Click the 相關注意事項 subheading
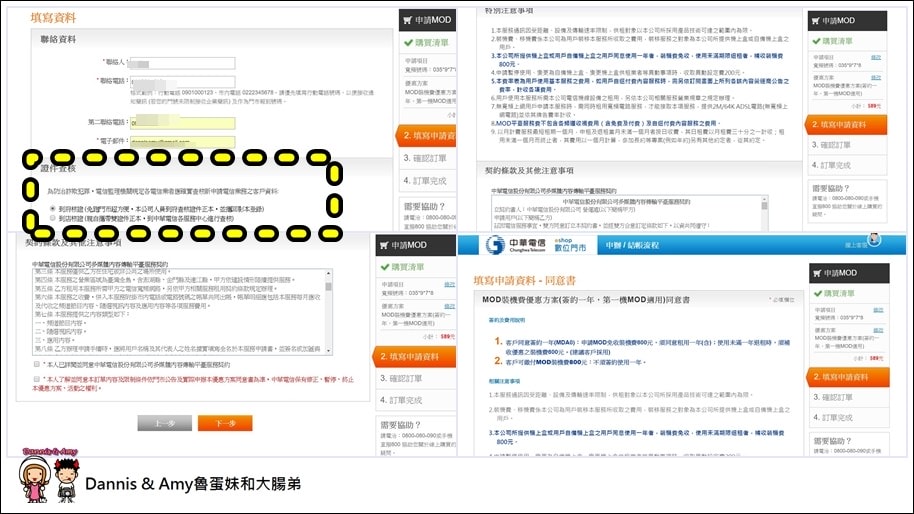Screen dimensions: 914x514 click(504, 381)
